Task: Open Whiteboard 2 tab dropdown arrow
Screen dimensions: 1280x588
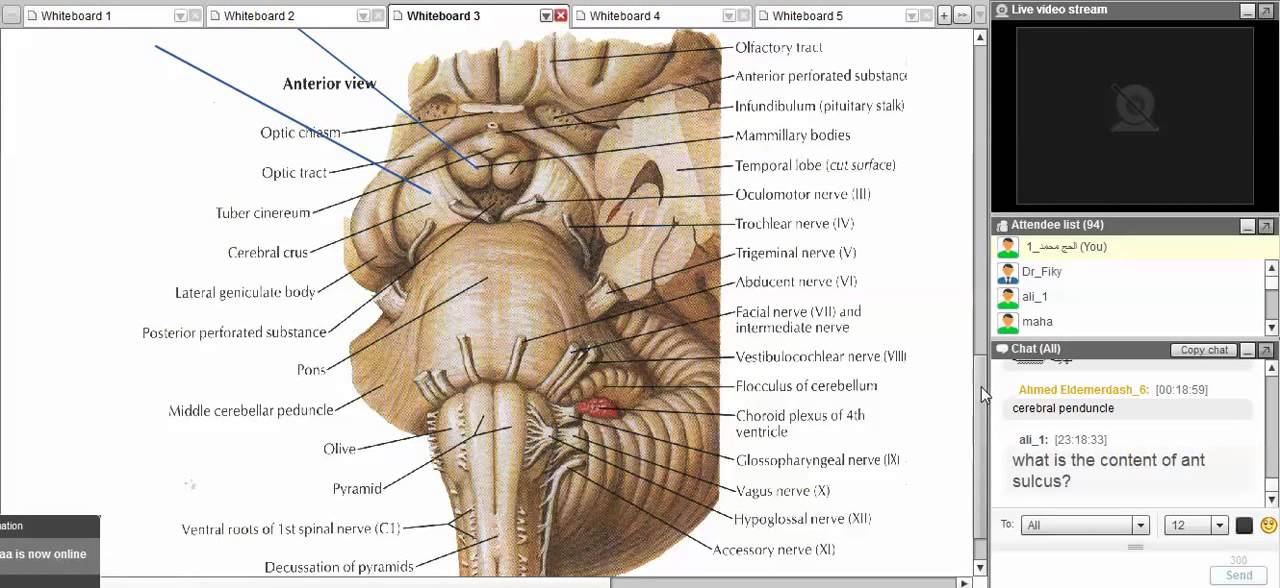Action: 363,16
